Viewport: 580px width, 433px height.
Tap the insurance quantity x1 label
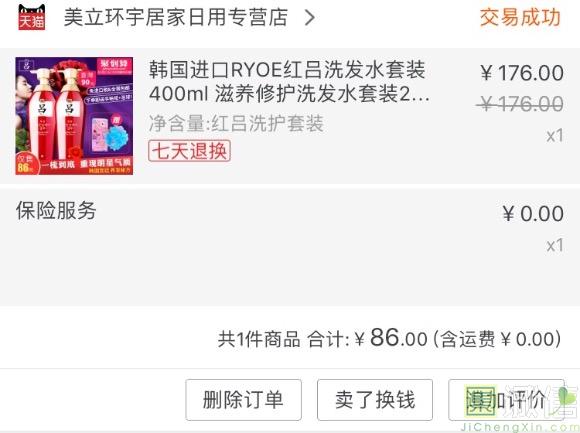pyautogui.click(x=555, y=246)
